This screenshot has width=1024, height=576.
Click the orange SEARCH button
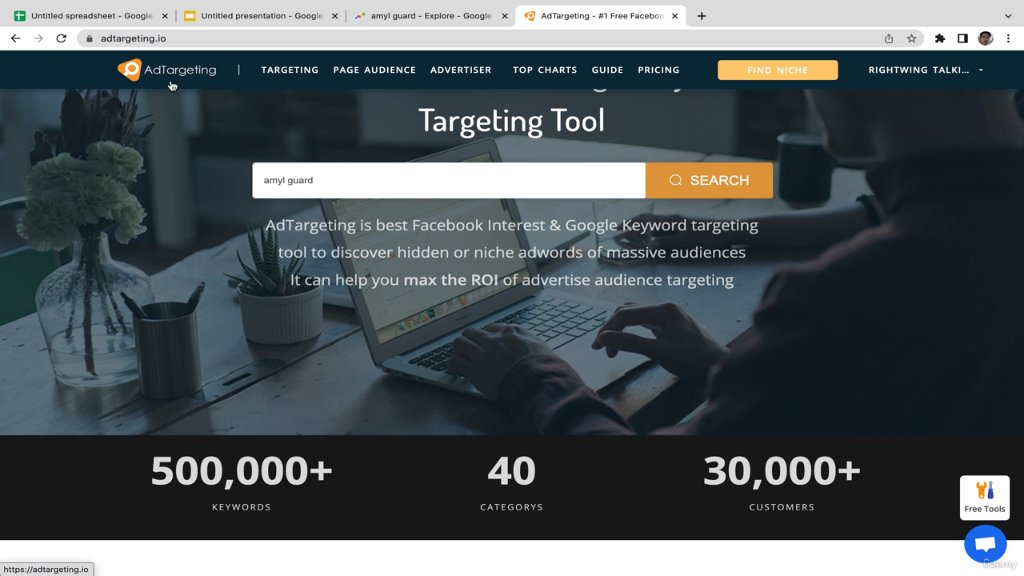(709, 180)
